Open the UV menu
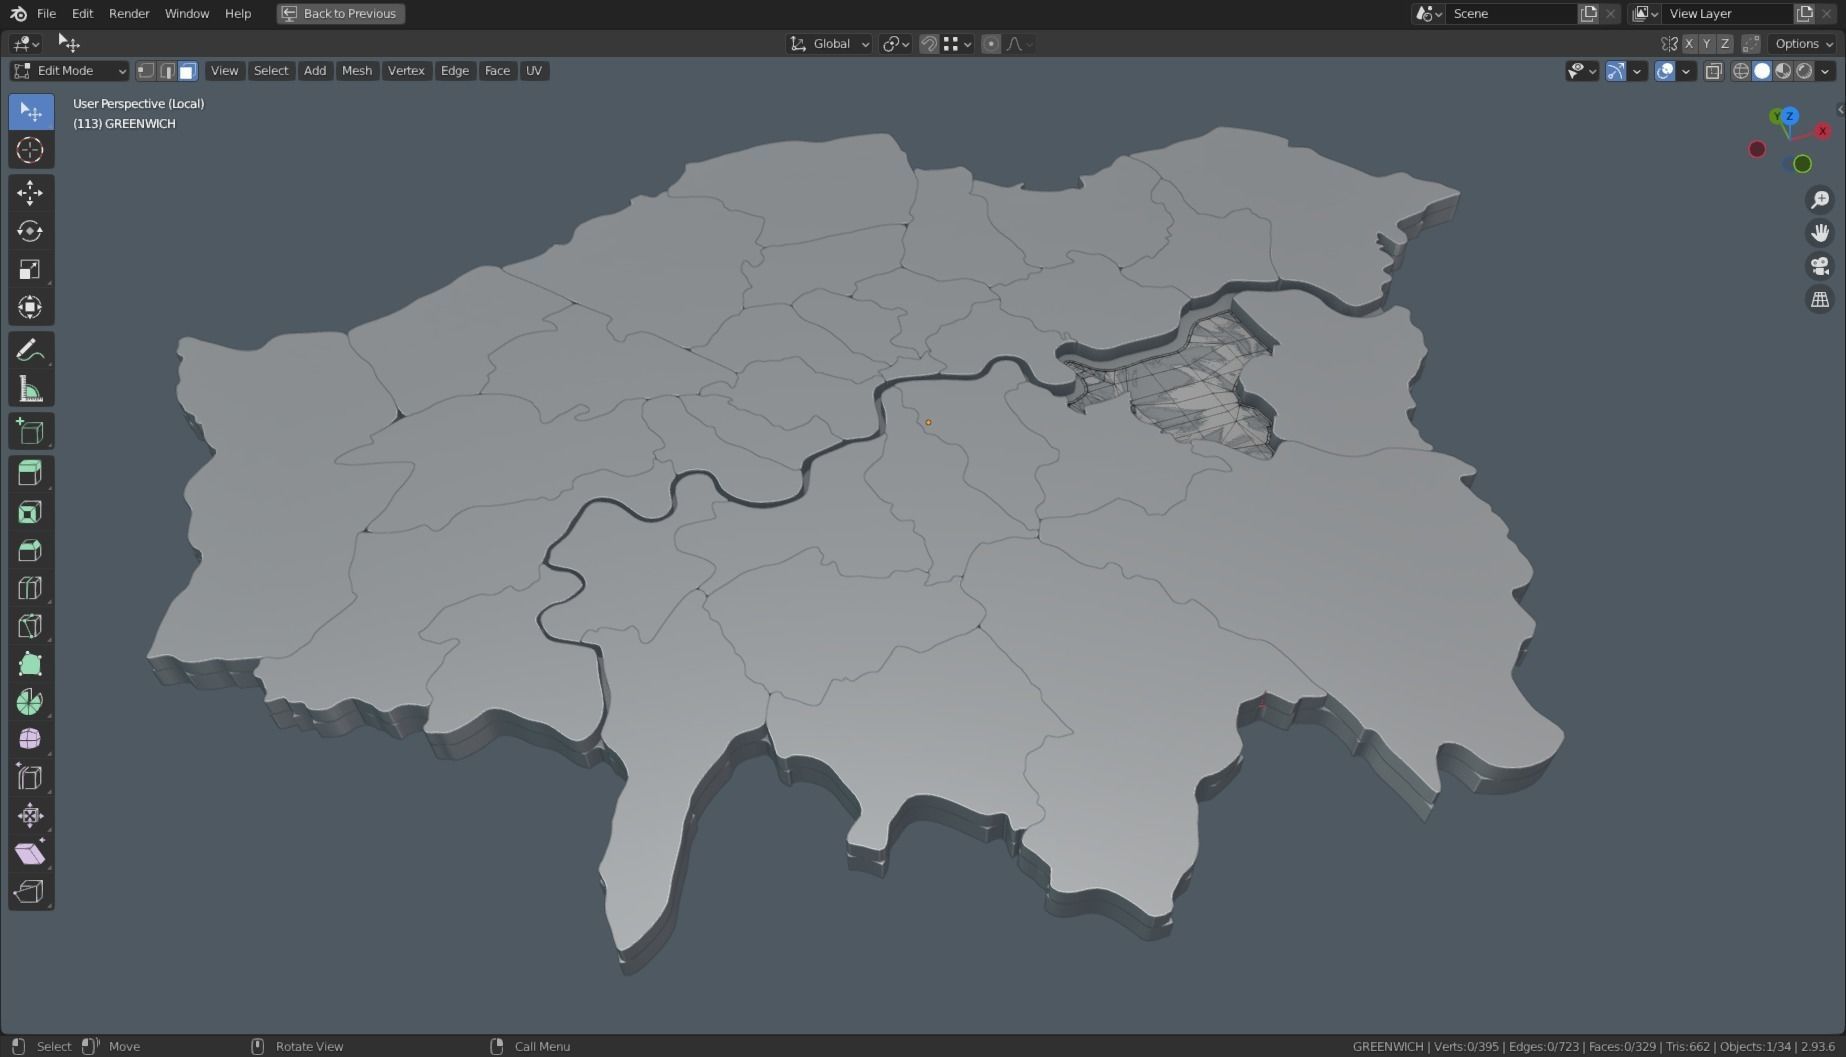Viewport: 1846px width, 1057px height. [534, 71]
